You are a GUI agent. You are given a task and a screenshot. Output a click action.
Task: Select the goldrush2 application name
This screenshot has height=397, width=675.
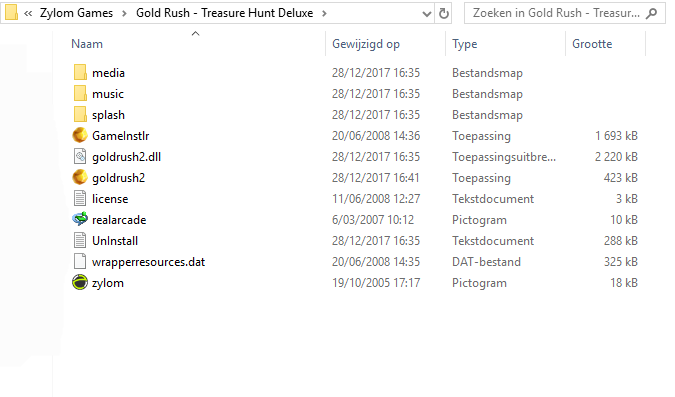118,178
